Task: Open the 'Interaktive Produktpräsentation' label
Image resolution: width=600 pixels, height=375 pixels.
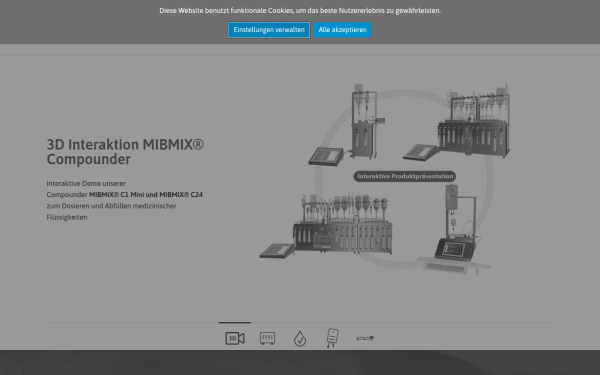Action: 405,176
